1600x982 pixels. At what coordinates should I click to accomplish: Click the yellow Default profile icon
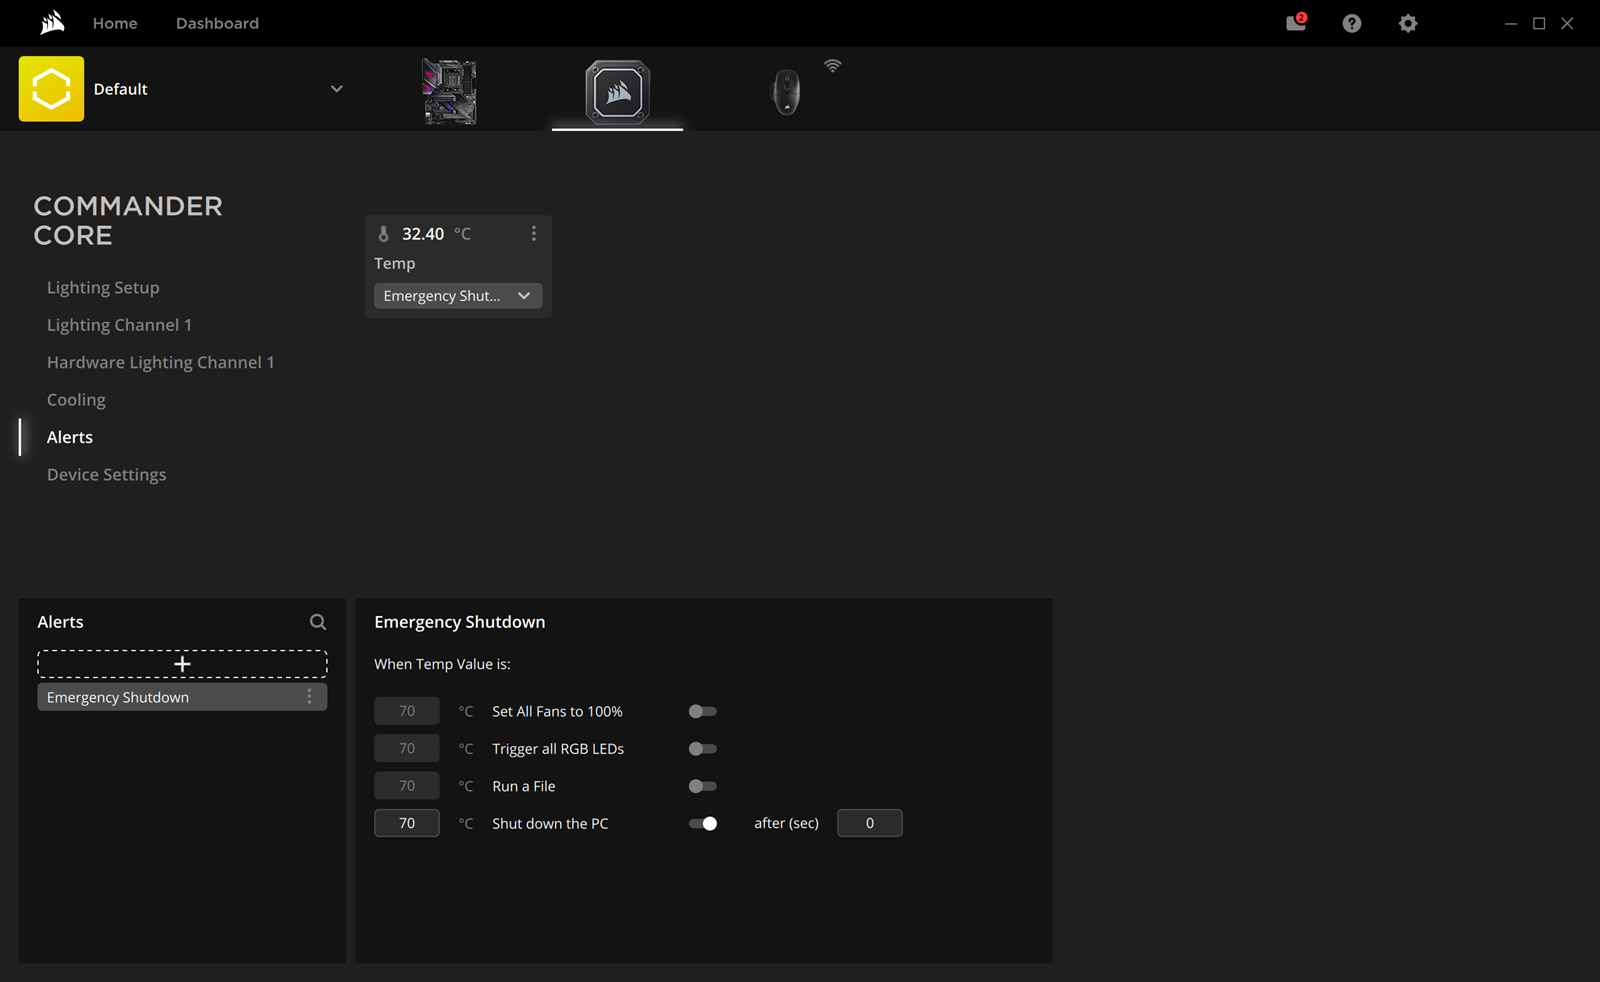point(51,89)
